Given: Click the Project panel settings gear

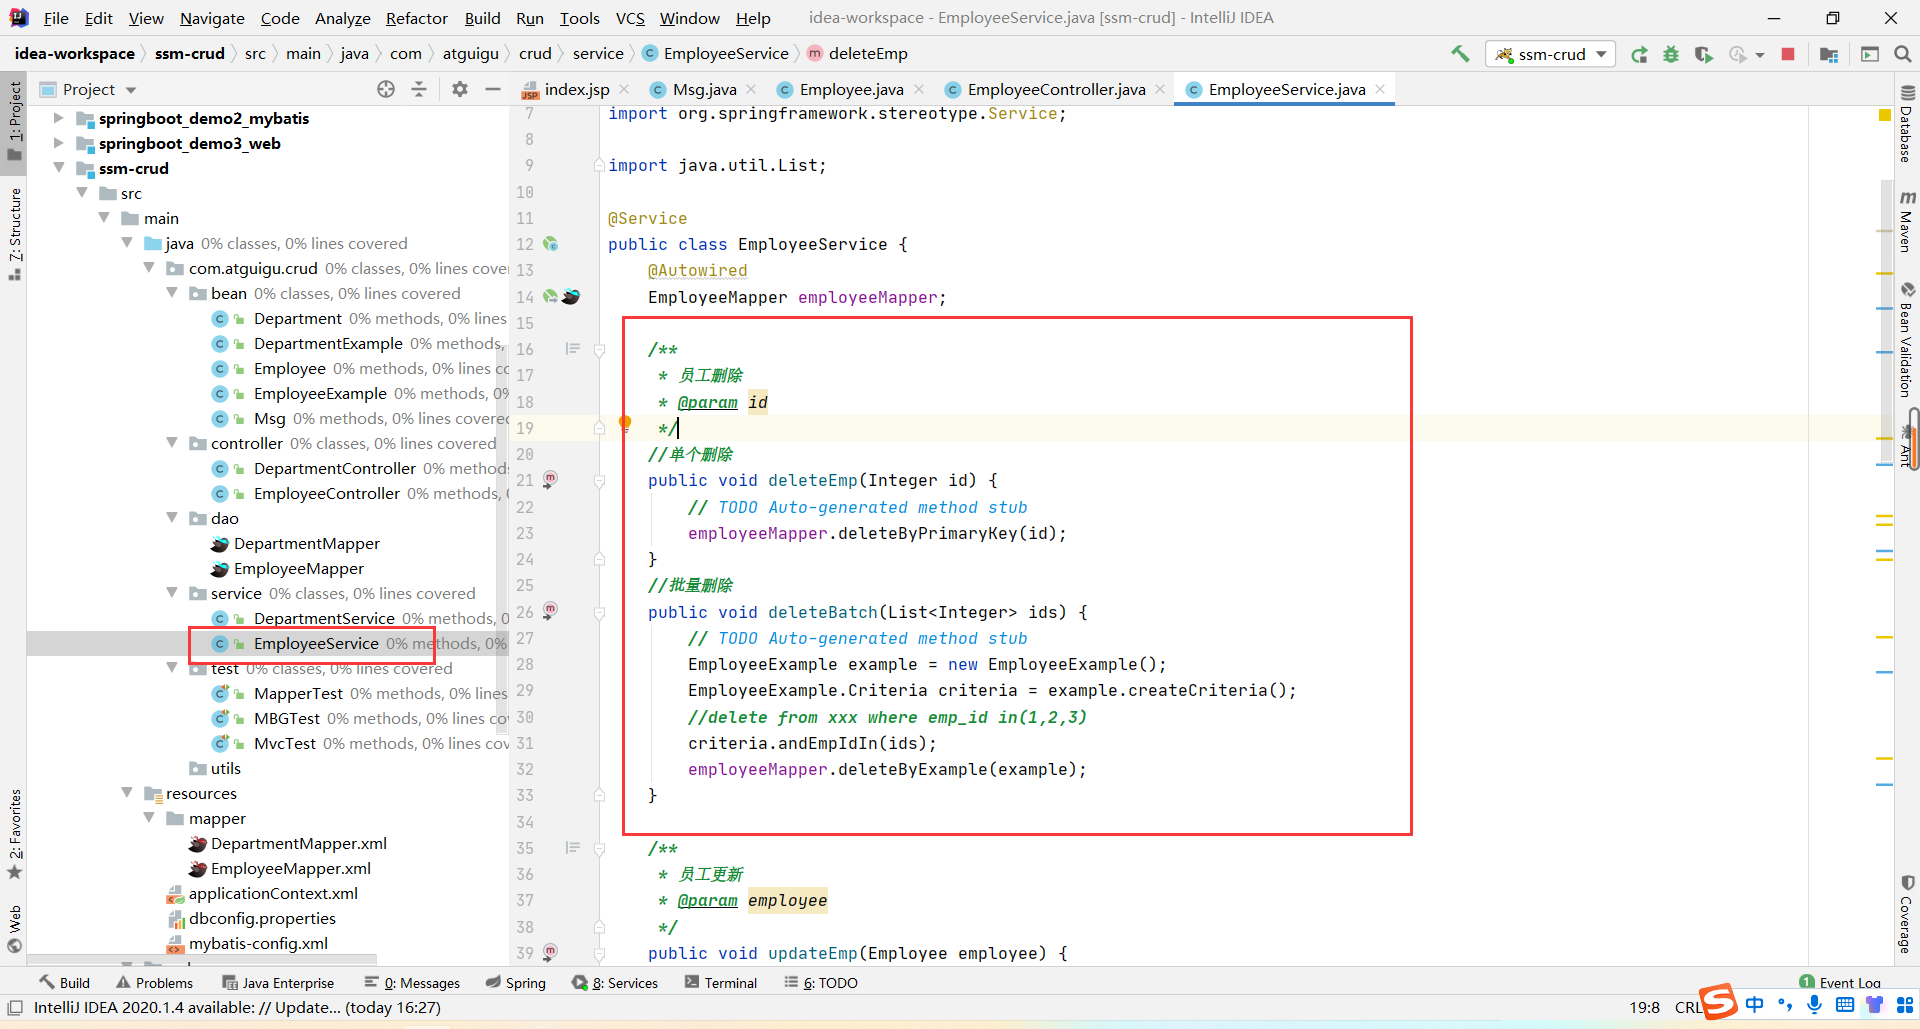Looking at the screenshot, I should (x=459, y=89).
